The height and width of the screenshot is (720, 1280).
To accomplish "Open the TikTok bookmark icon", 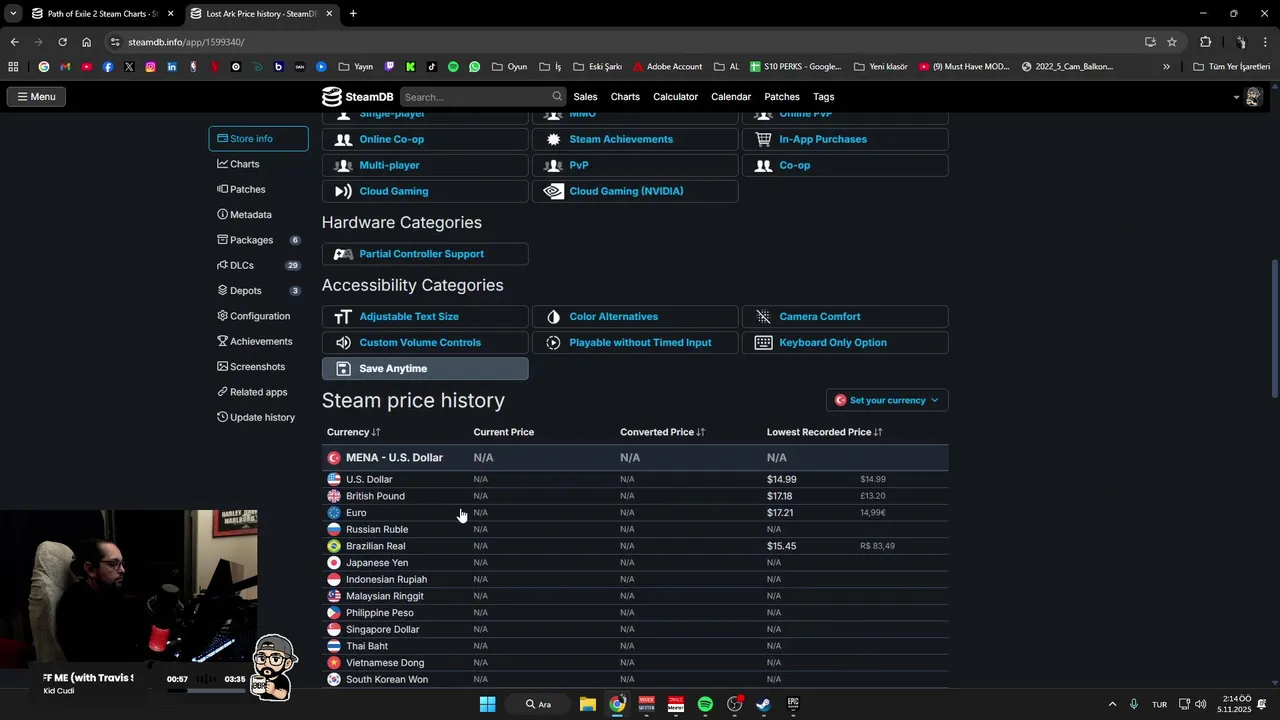I will tap(432, 67).
